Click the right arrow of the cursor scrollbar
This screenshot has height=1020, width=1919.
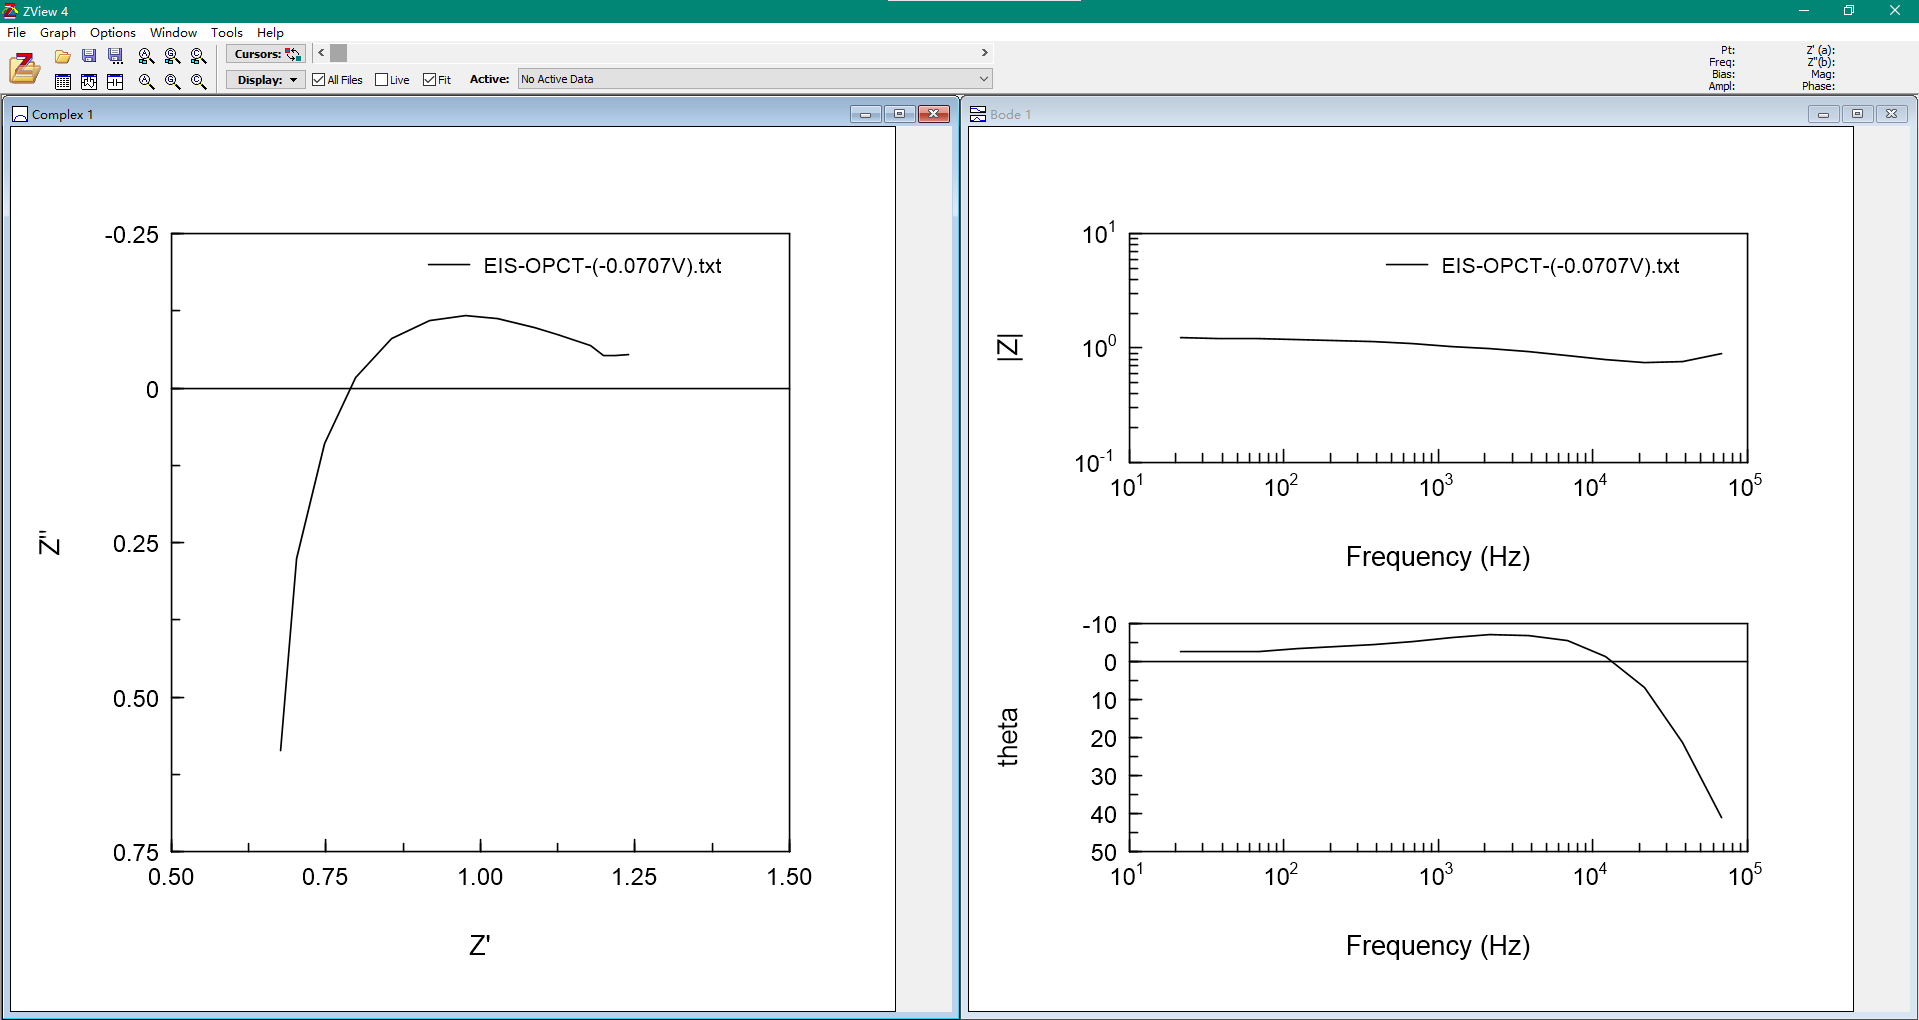point(984,53)
